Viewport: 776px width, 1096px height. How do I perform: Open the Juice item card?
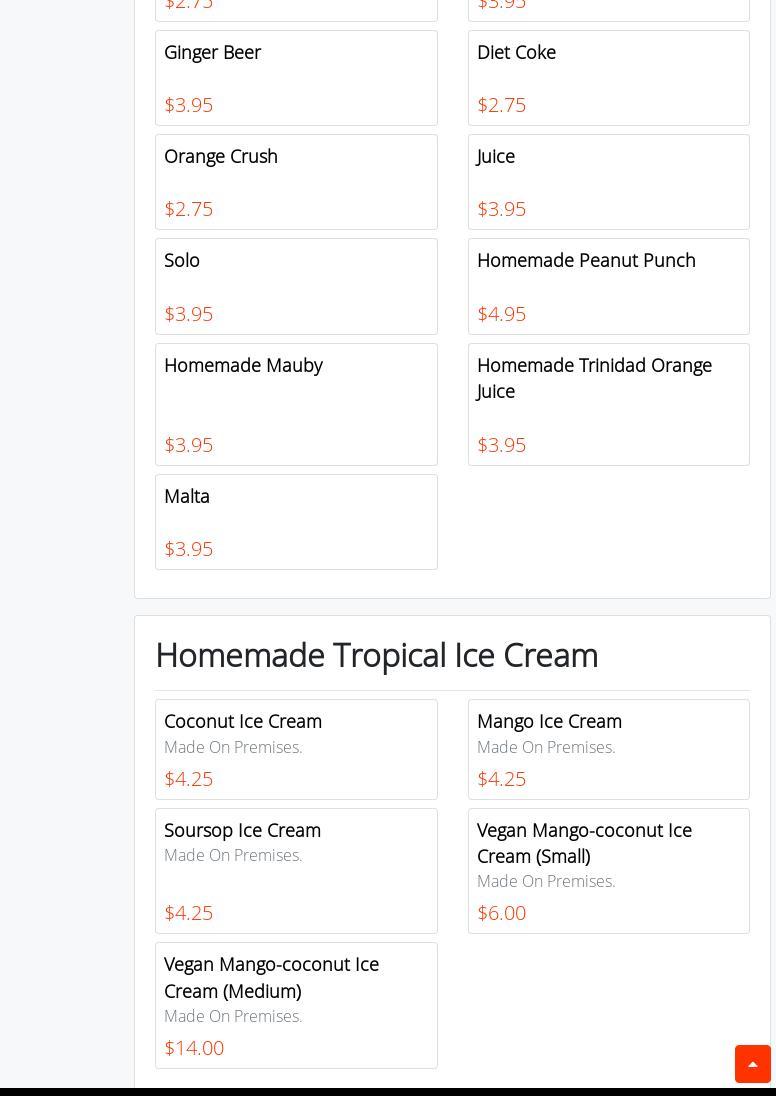(x=609, y=182)
